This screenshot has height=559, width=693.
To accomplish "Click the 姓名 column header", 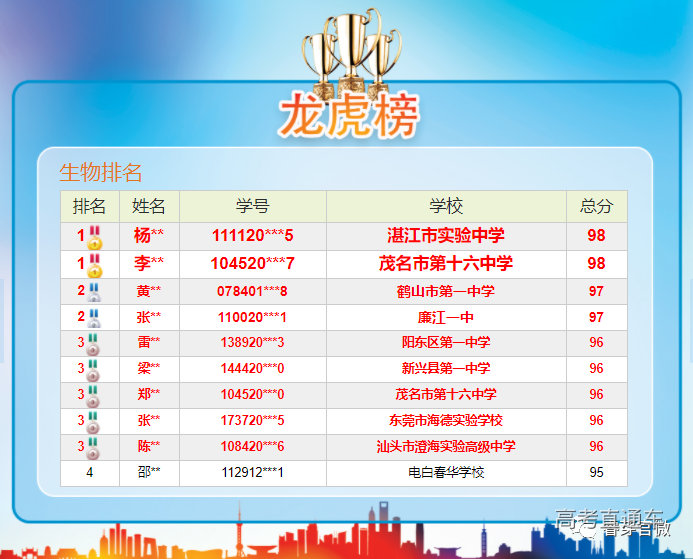I will coord(149,206).
